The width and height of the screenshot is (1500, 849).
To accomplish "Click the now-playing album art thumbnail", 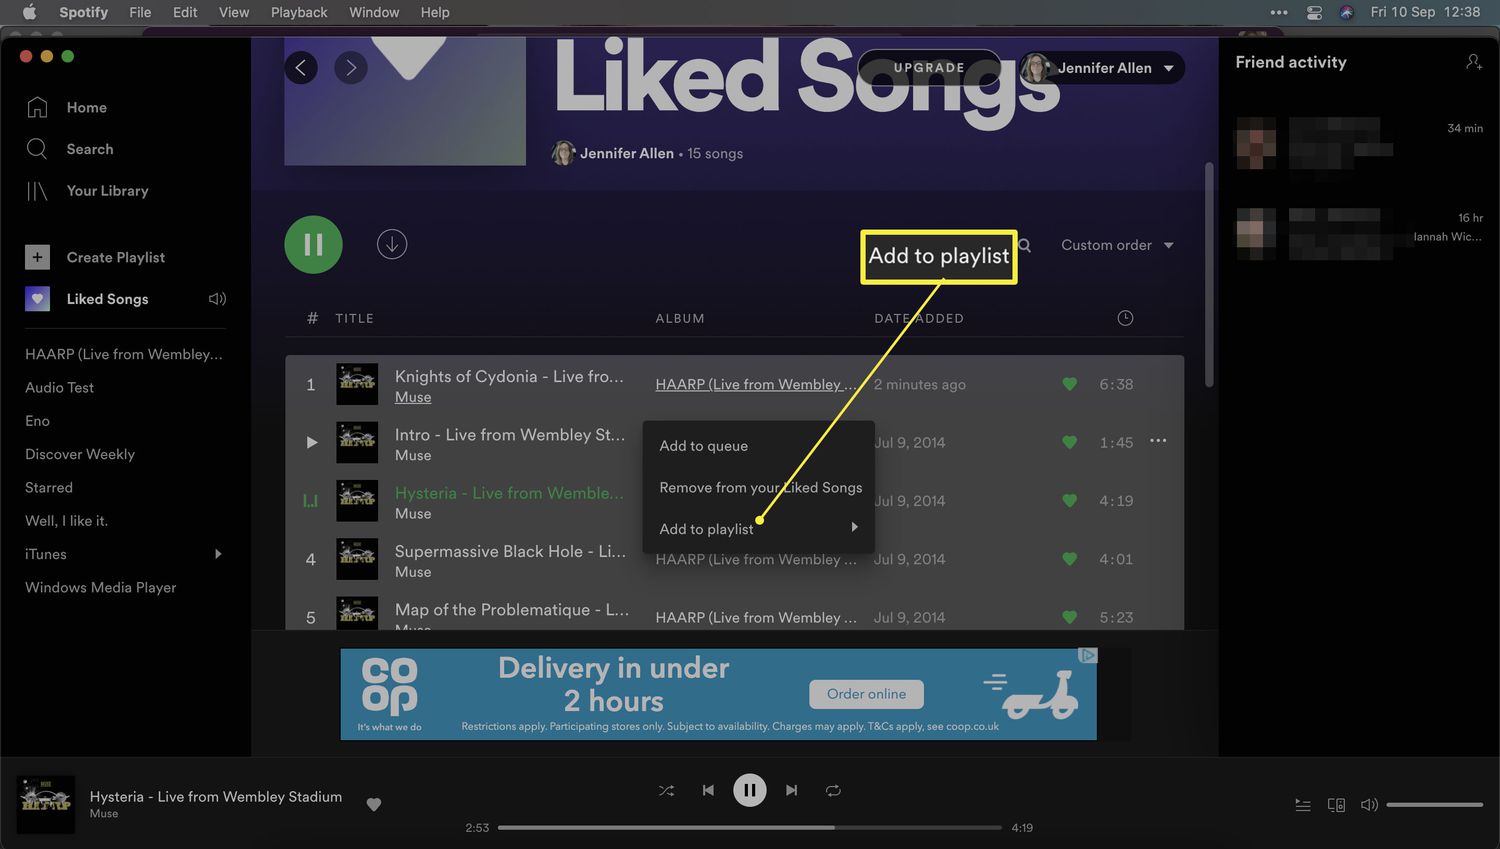I will pos(46,804).
